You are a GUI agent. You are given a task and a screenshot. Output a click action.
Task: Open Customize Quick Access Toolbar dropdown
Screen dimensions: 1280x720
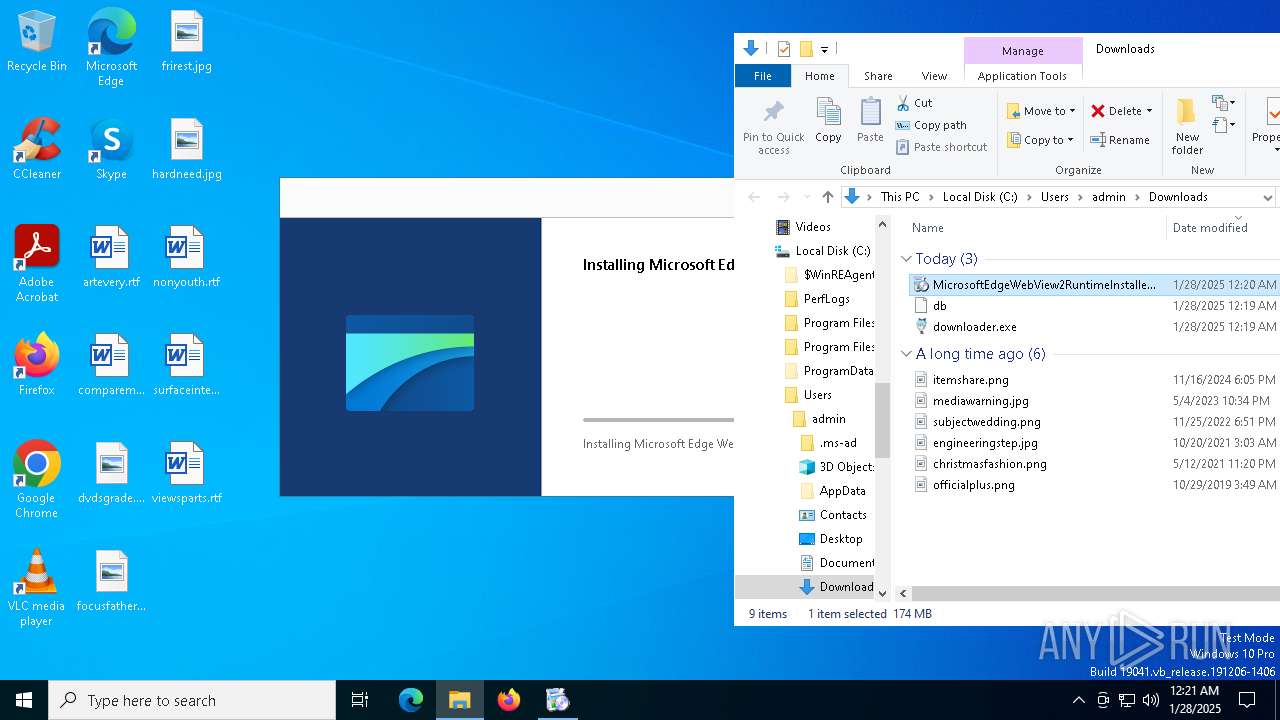tap(824, 49)
